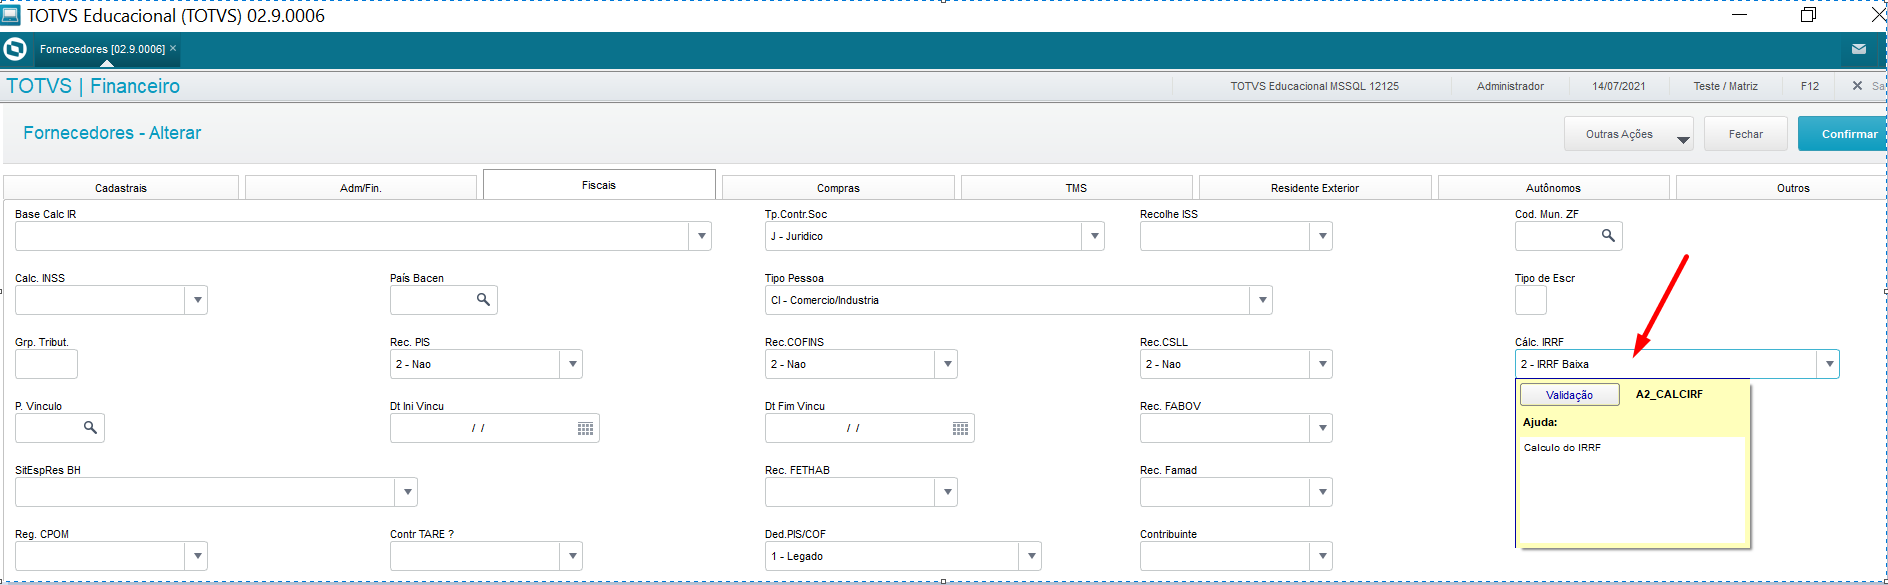Image resolution: width=1888 pixels, height=585 pixels.
Task: Expand the Rec. Famad dropdown
Action: point(1322,492)
